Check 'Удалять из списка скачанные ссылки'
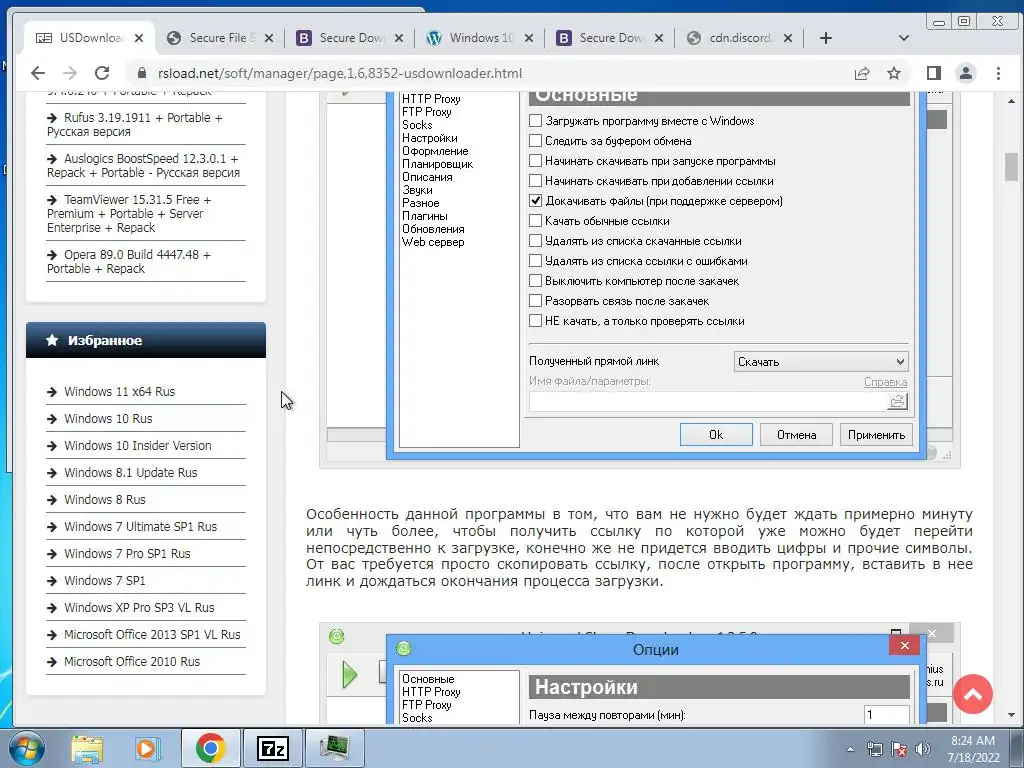 click(x=536, y=241)
